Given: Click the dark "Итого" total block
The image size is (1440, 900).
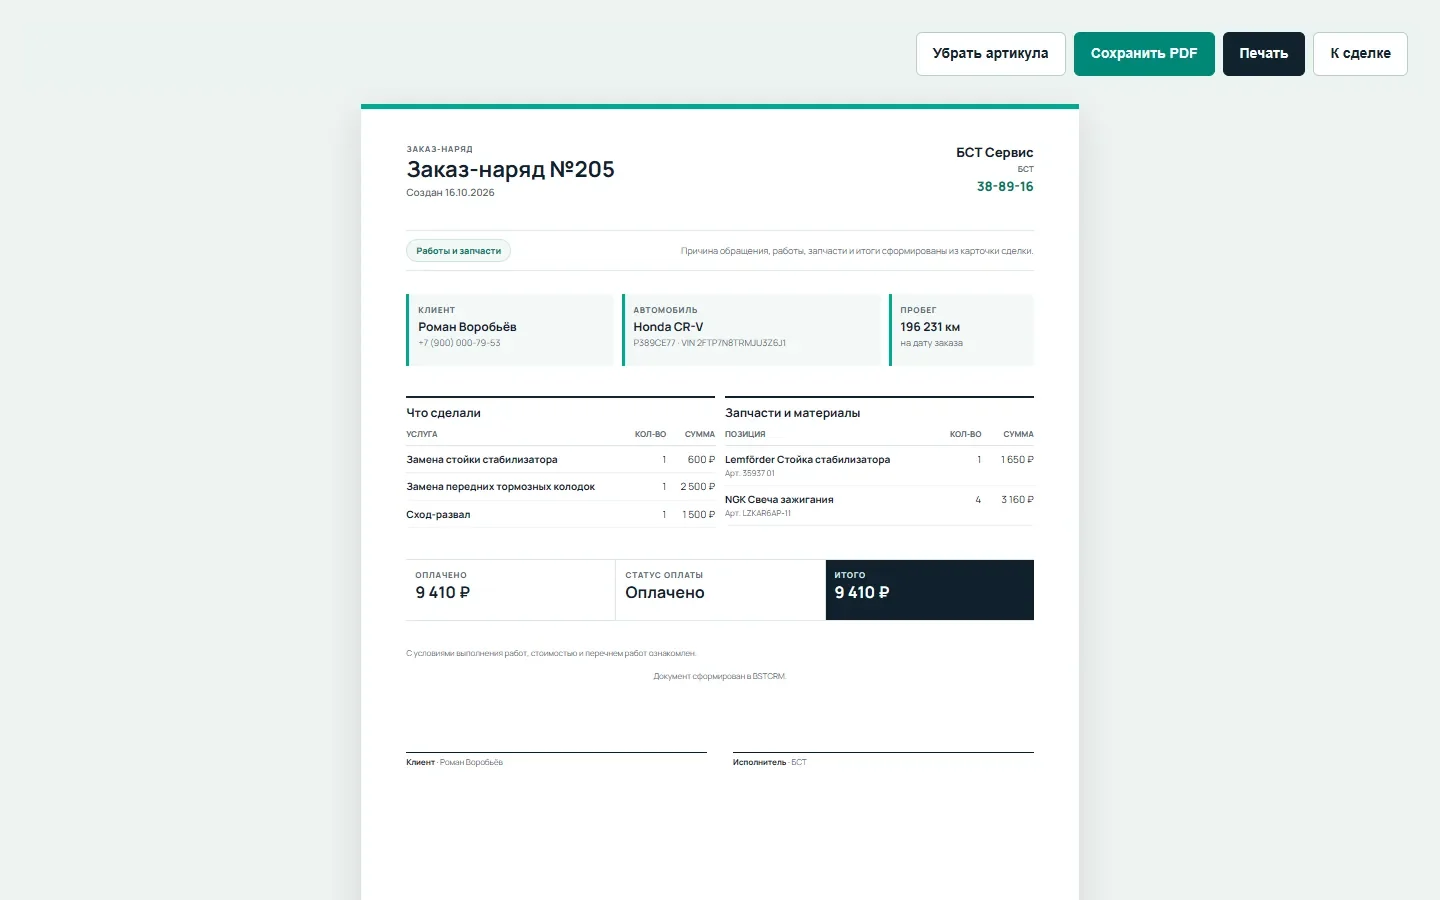Looking at the screenshot, I should (930, 590).
